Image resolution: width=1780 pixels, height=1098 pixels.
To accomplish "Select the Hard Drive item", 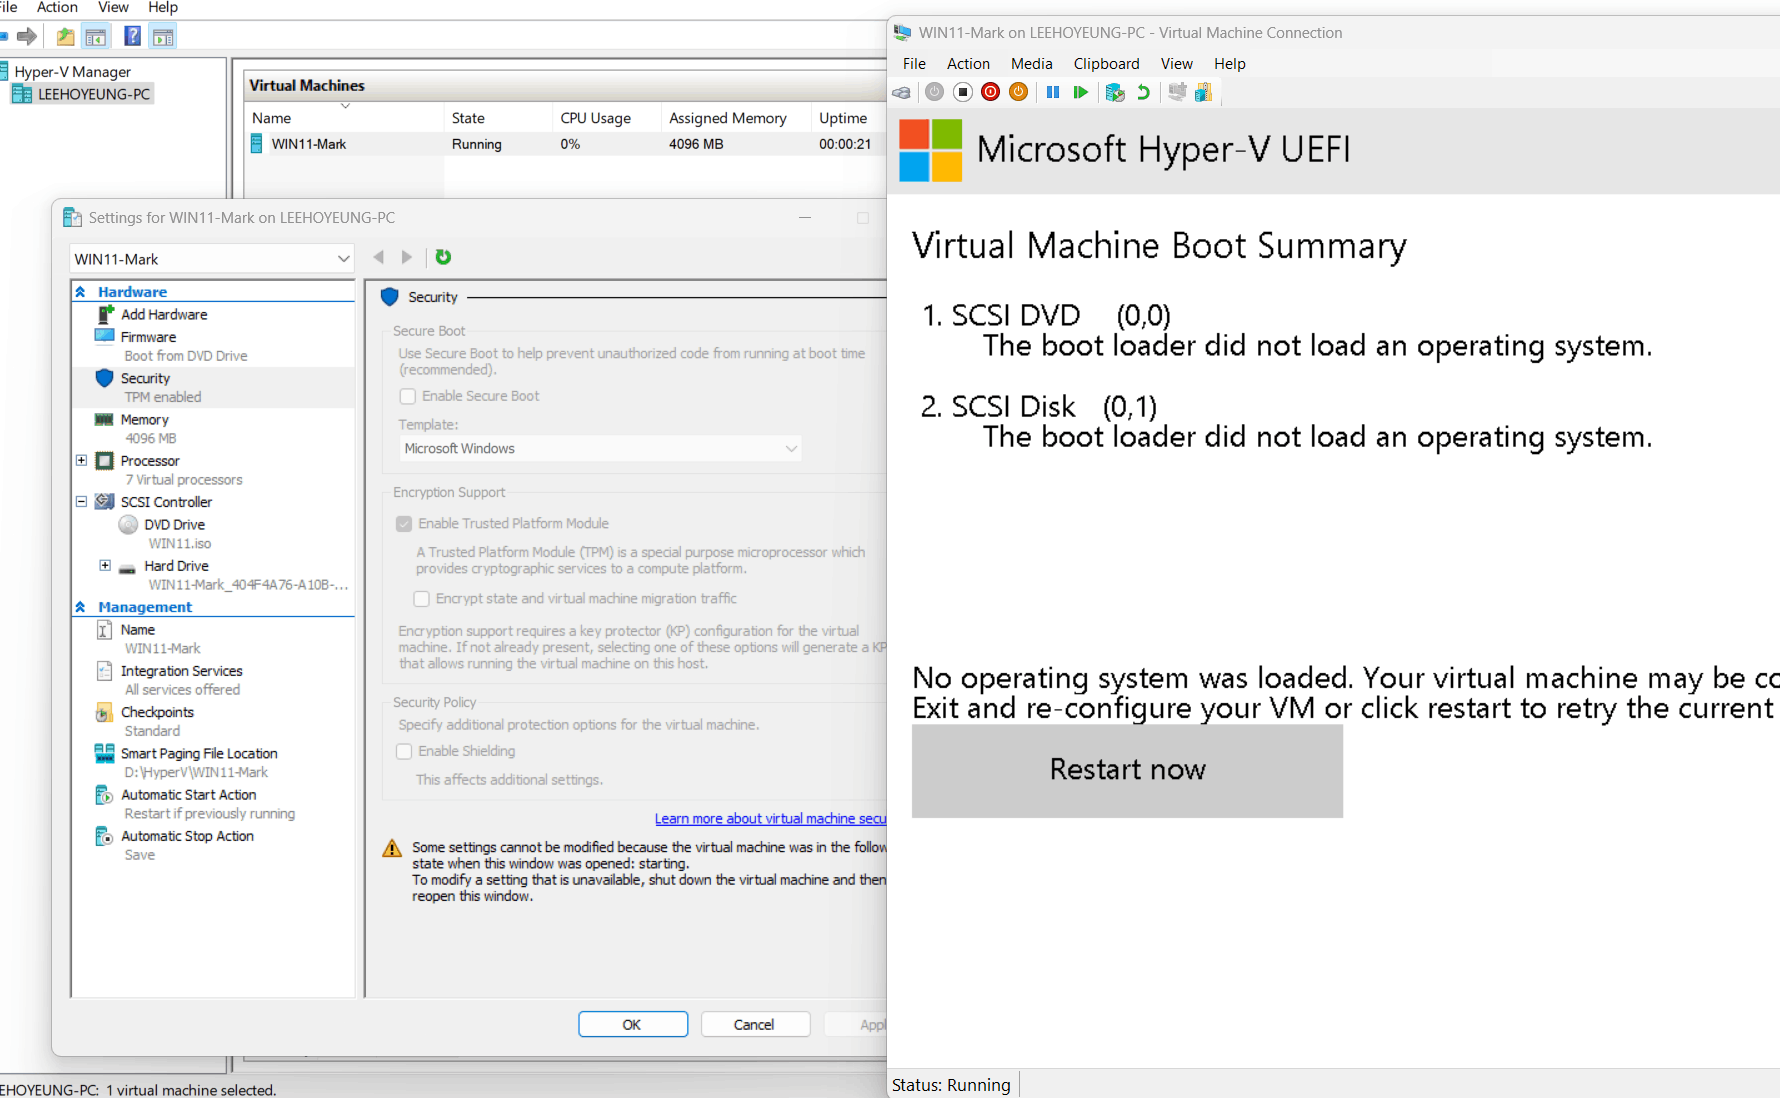I will pos(176,566).
